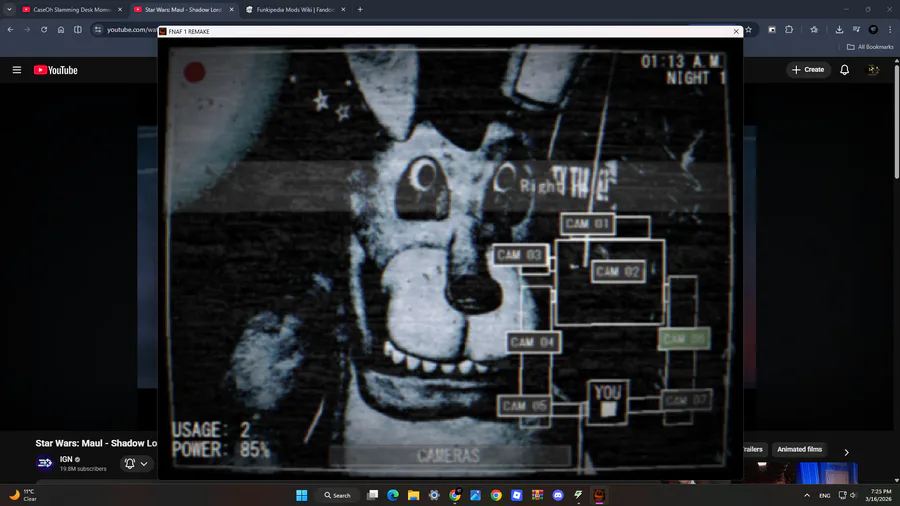Open the IGN channel avatar
The height and width of the screenshot is (506, 900).
[45, 463]
